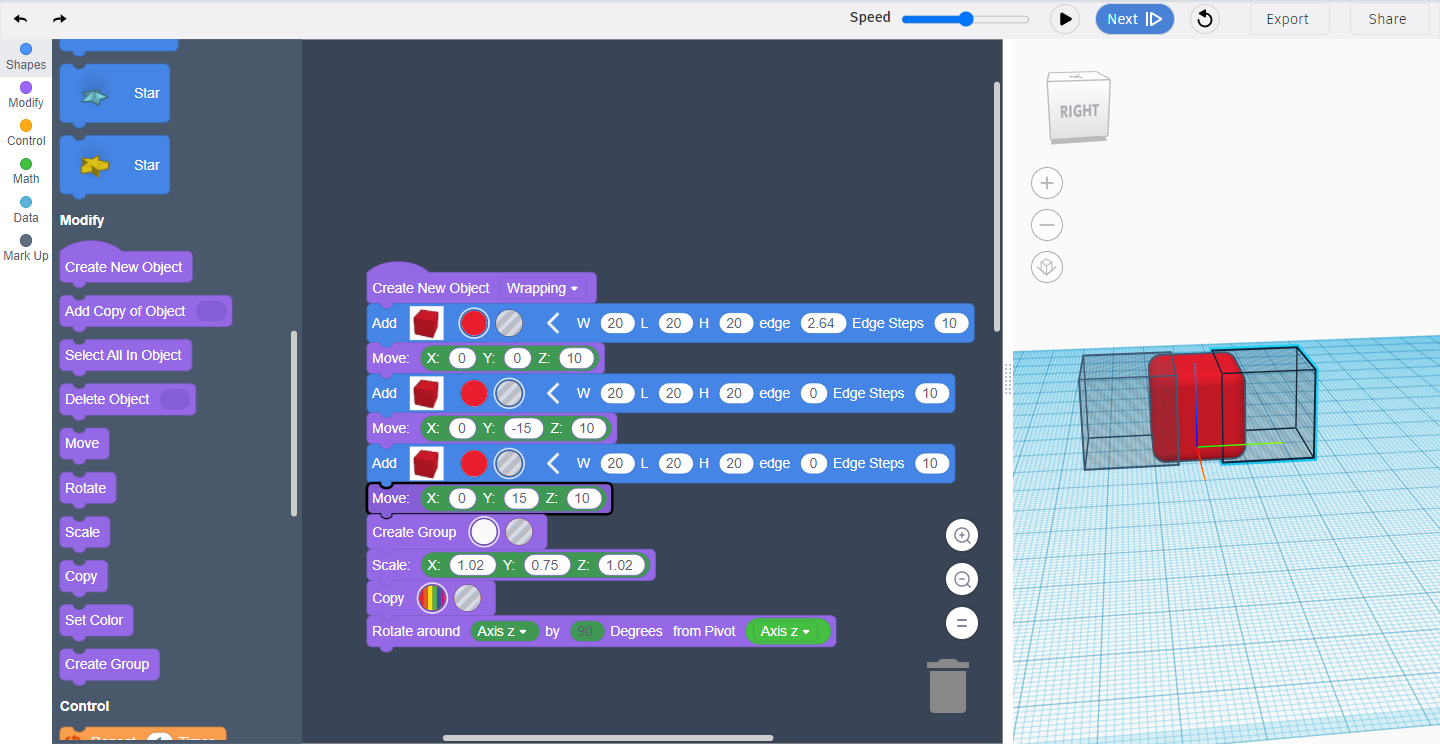The width and height of the screenshot is (1440, 744).
Task: Zoom out on the 3D viewer
Action: tap(1047, 225)
